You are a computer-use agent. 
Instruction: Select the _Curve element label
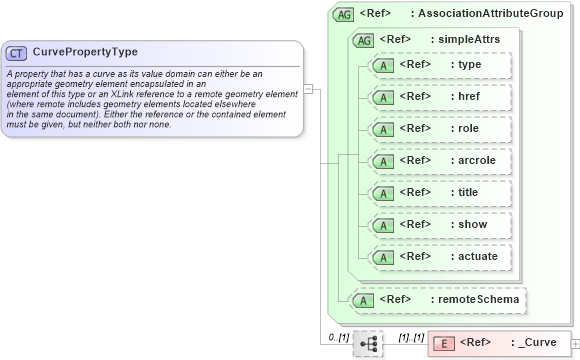pos(537,343)
